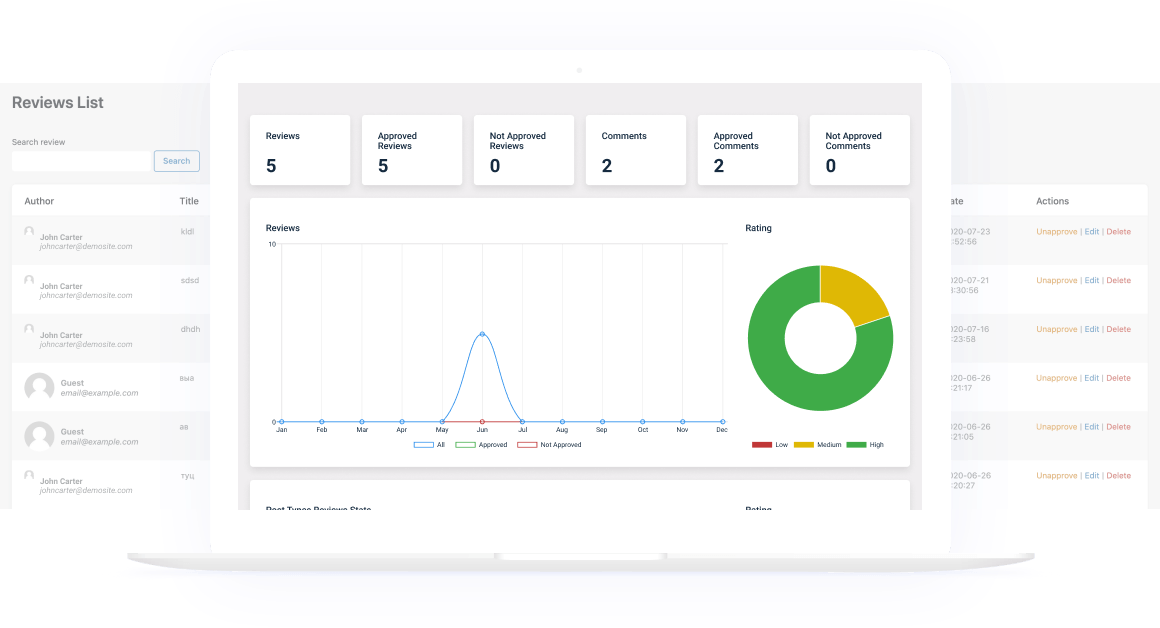
Task: Click email@example.com in the аа row
Action: (x=99, y=442)
